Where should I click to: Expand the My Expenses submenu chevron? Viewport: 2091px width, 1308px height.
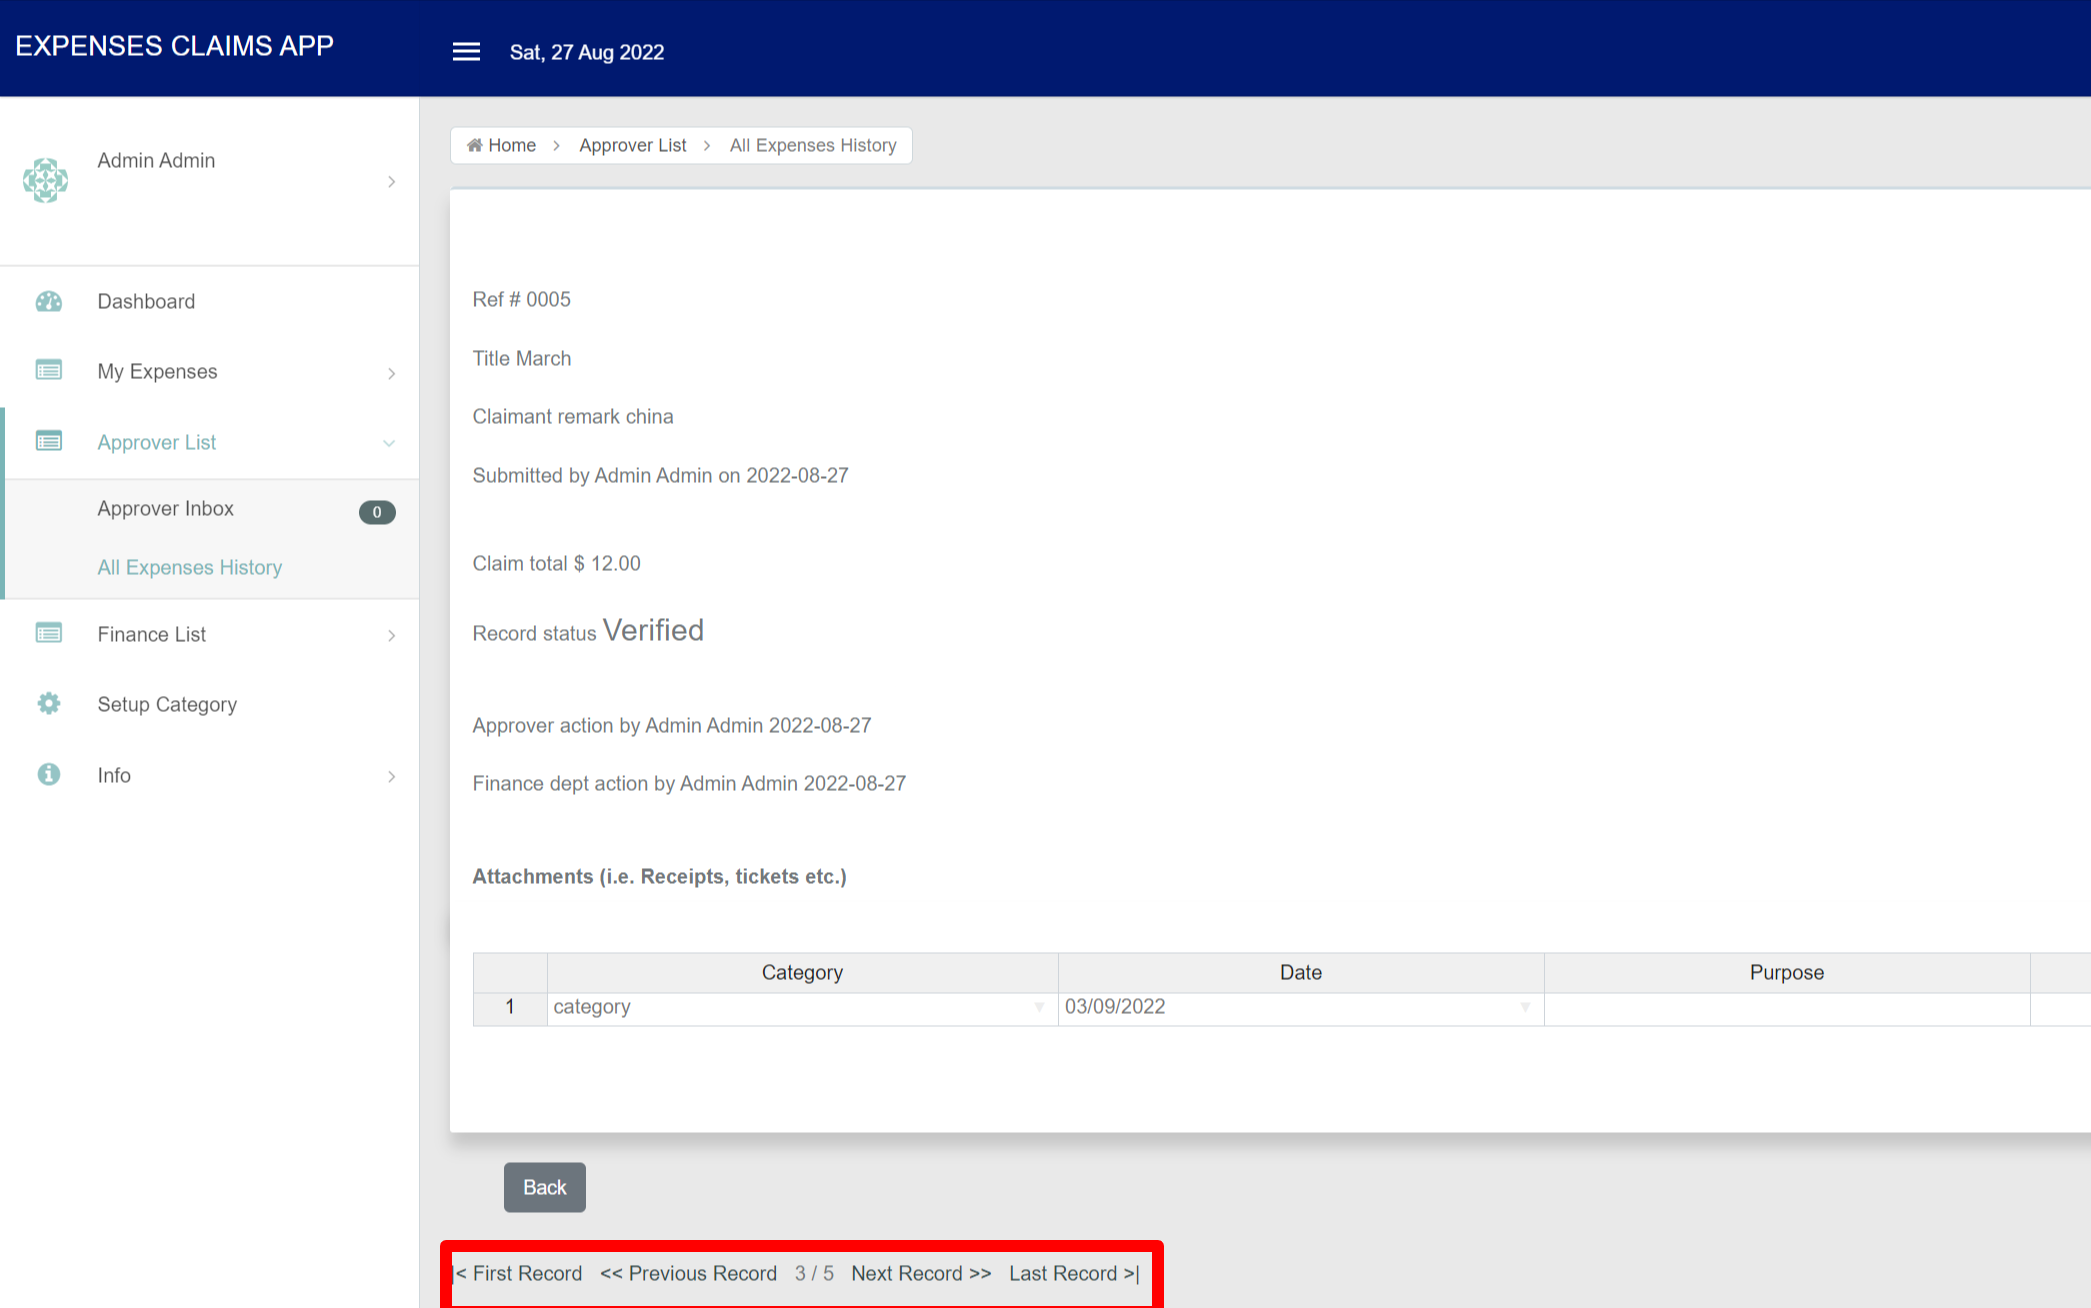391,373
